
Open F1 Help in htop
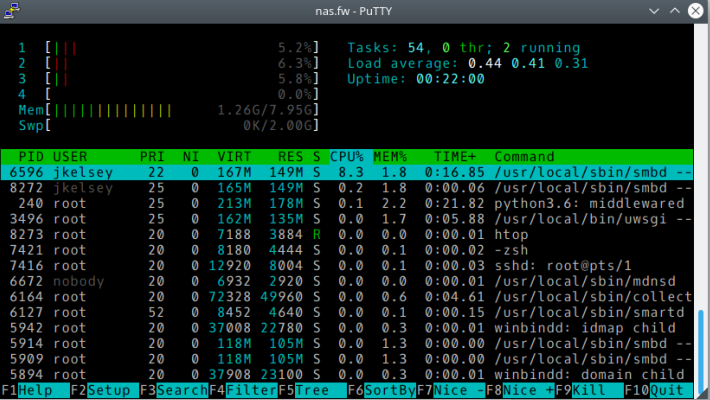[x=35, y=390]
